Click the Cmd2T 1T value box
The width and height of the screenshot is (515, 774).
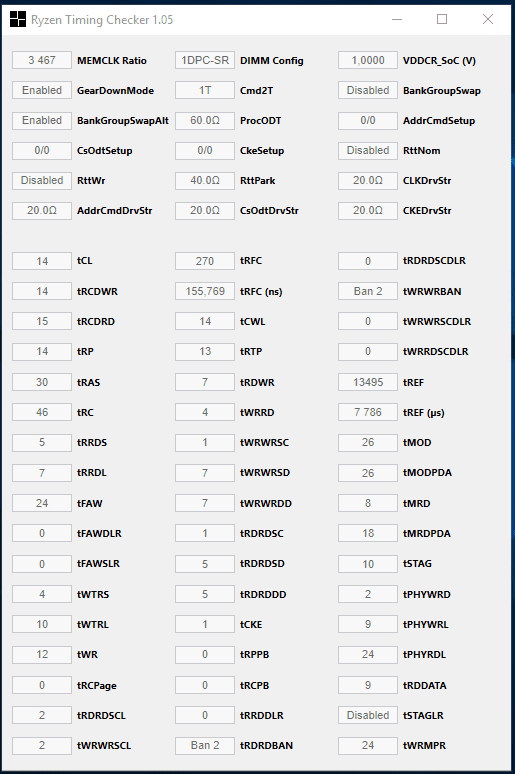(x=205, y=90)
